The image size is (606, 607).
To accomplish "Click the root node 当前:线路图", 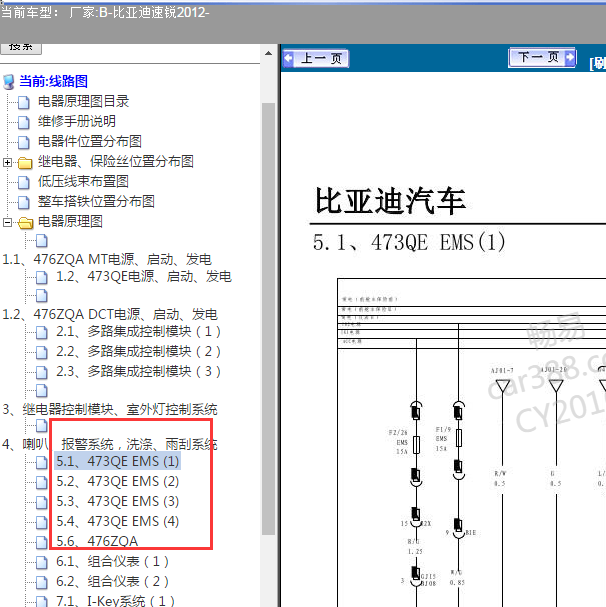I will tap(53, 81).
